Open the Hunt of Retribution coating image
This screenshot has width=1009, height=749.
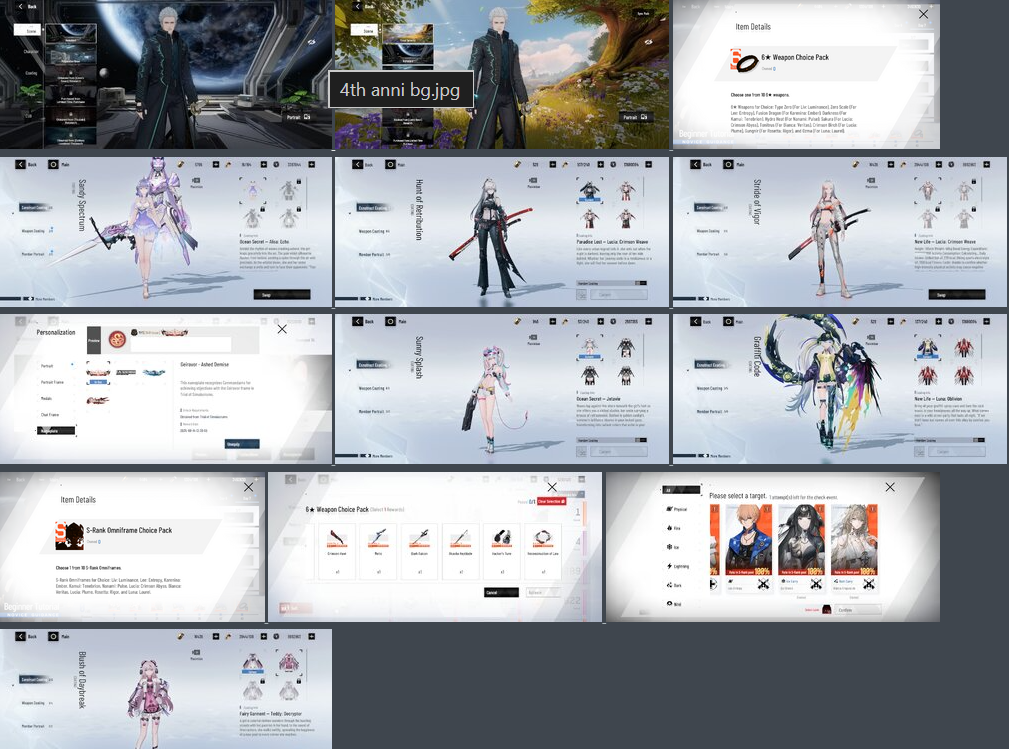pyautogui.click(x=502, y=232)
